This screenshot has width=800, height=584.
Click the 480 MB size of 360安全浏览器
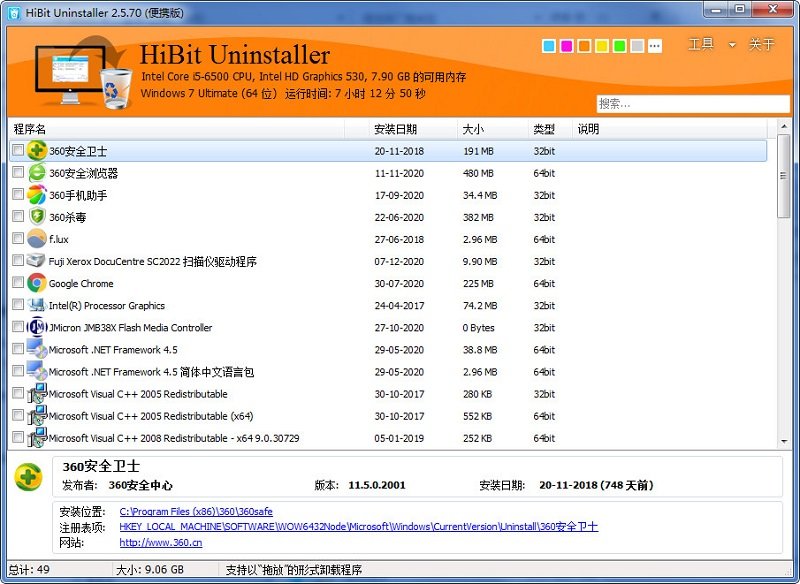click(478, 173)
